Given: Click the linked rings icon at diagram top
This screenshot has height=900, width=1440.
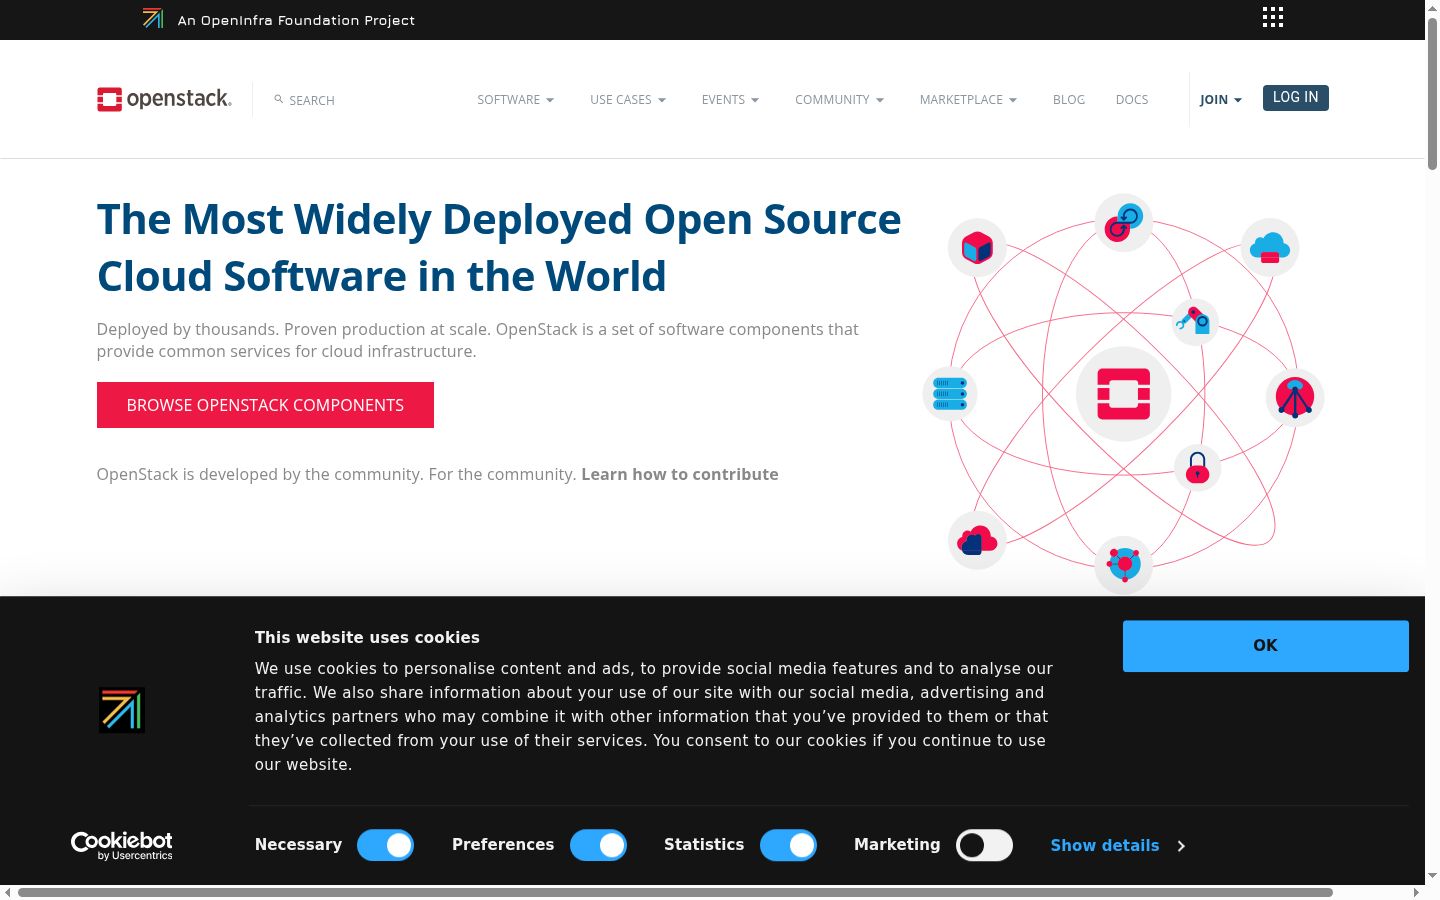Looking at the screenshot, I should (x=1123, y=222).
